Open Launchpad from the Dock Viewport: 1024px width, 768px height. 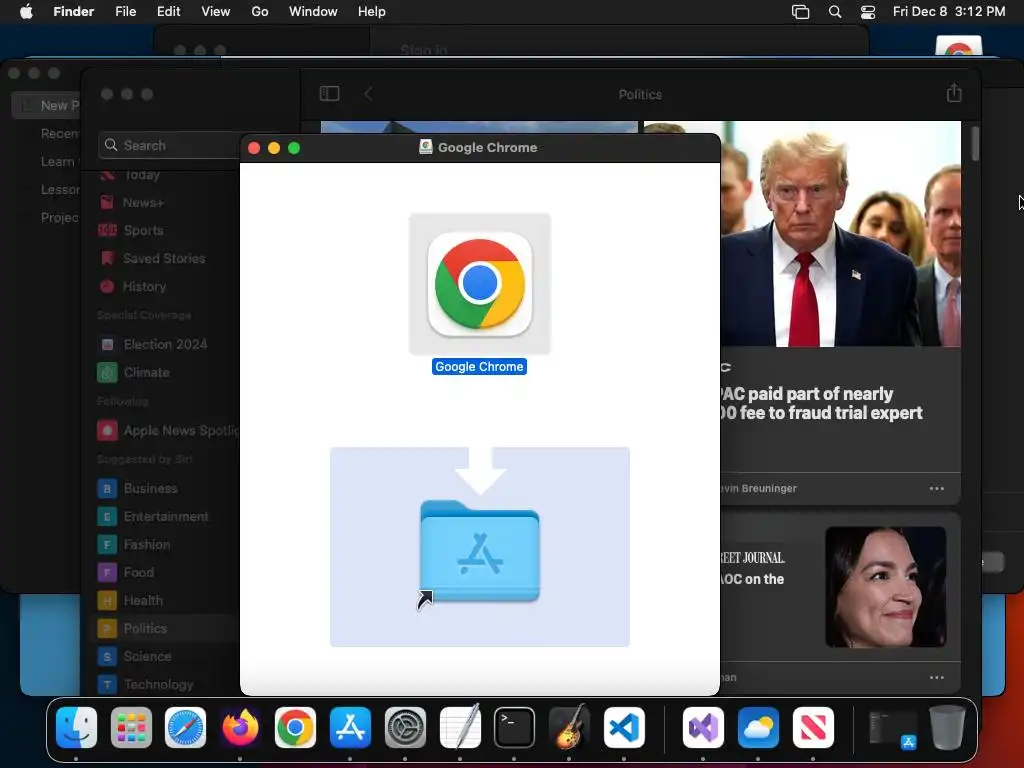tap(131, 727)
